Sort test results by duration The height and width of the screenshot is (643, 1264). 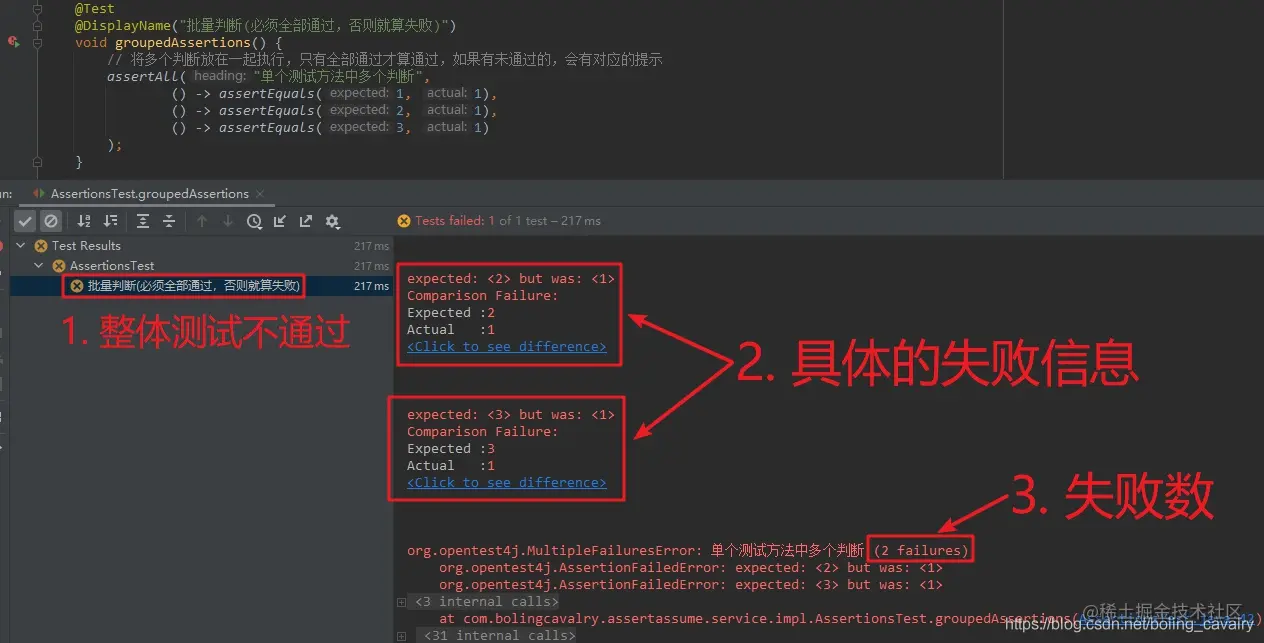[x=110, y=221]
